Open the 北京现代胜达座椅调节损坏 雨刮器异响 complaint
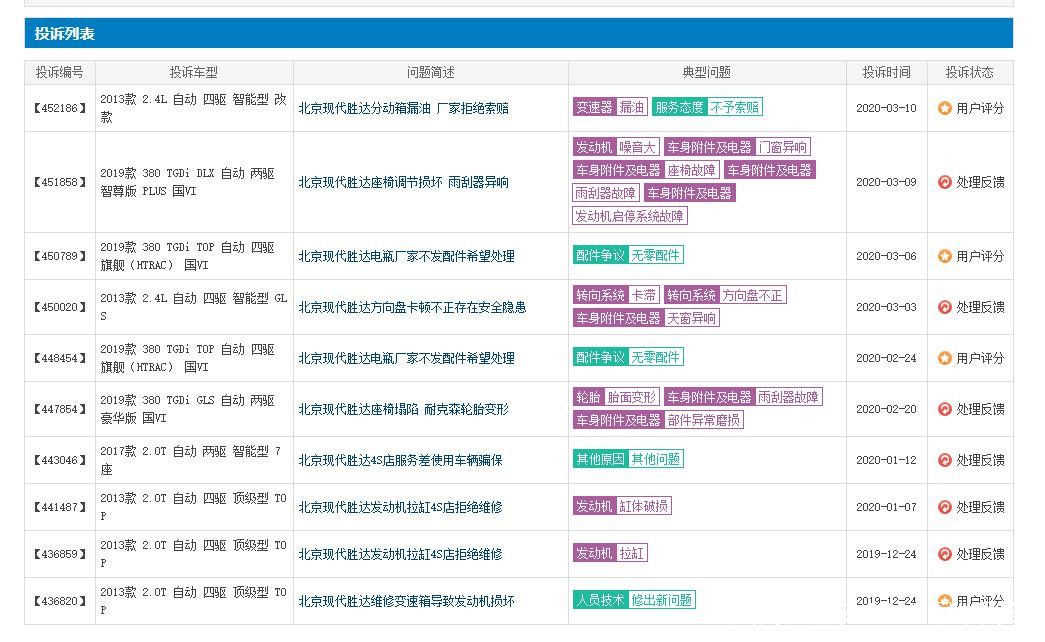Viewport: 1045px width, 642px height. tap(403, 182)
